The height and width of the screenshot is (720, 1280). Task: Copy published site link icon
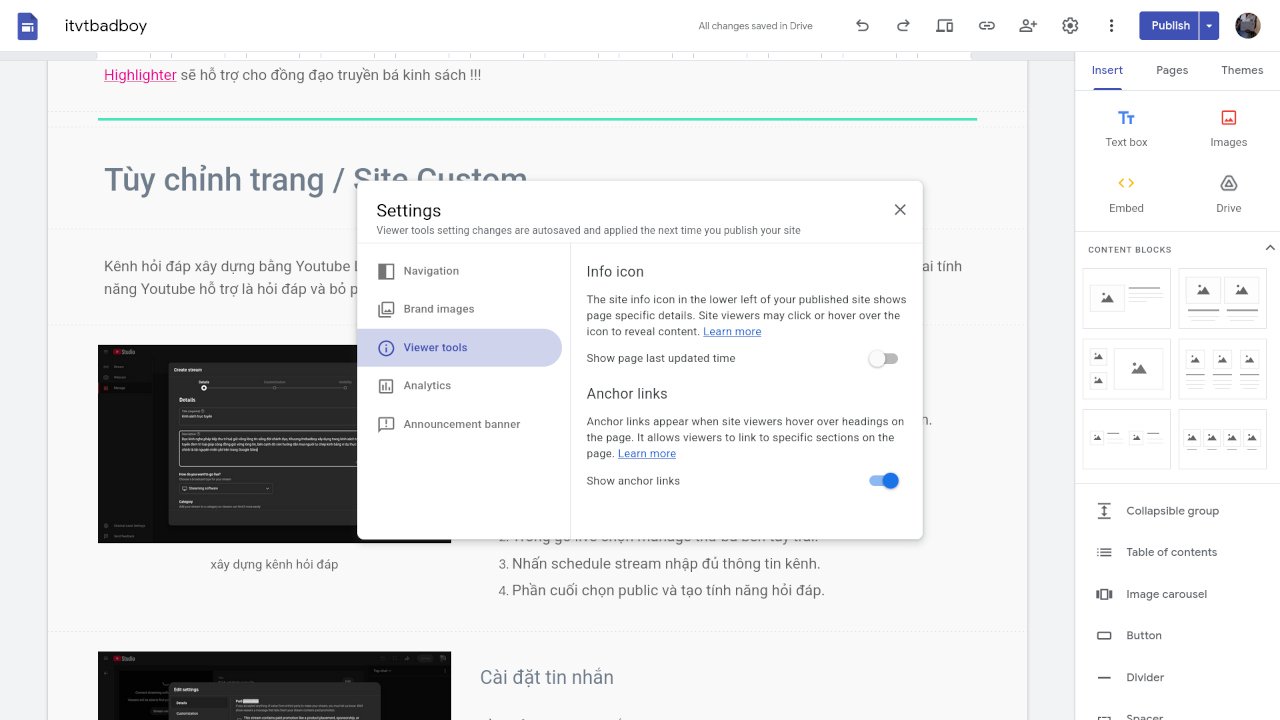[x=986, y=26]
